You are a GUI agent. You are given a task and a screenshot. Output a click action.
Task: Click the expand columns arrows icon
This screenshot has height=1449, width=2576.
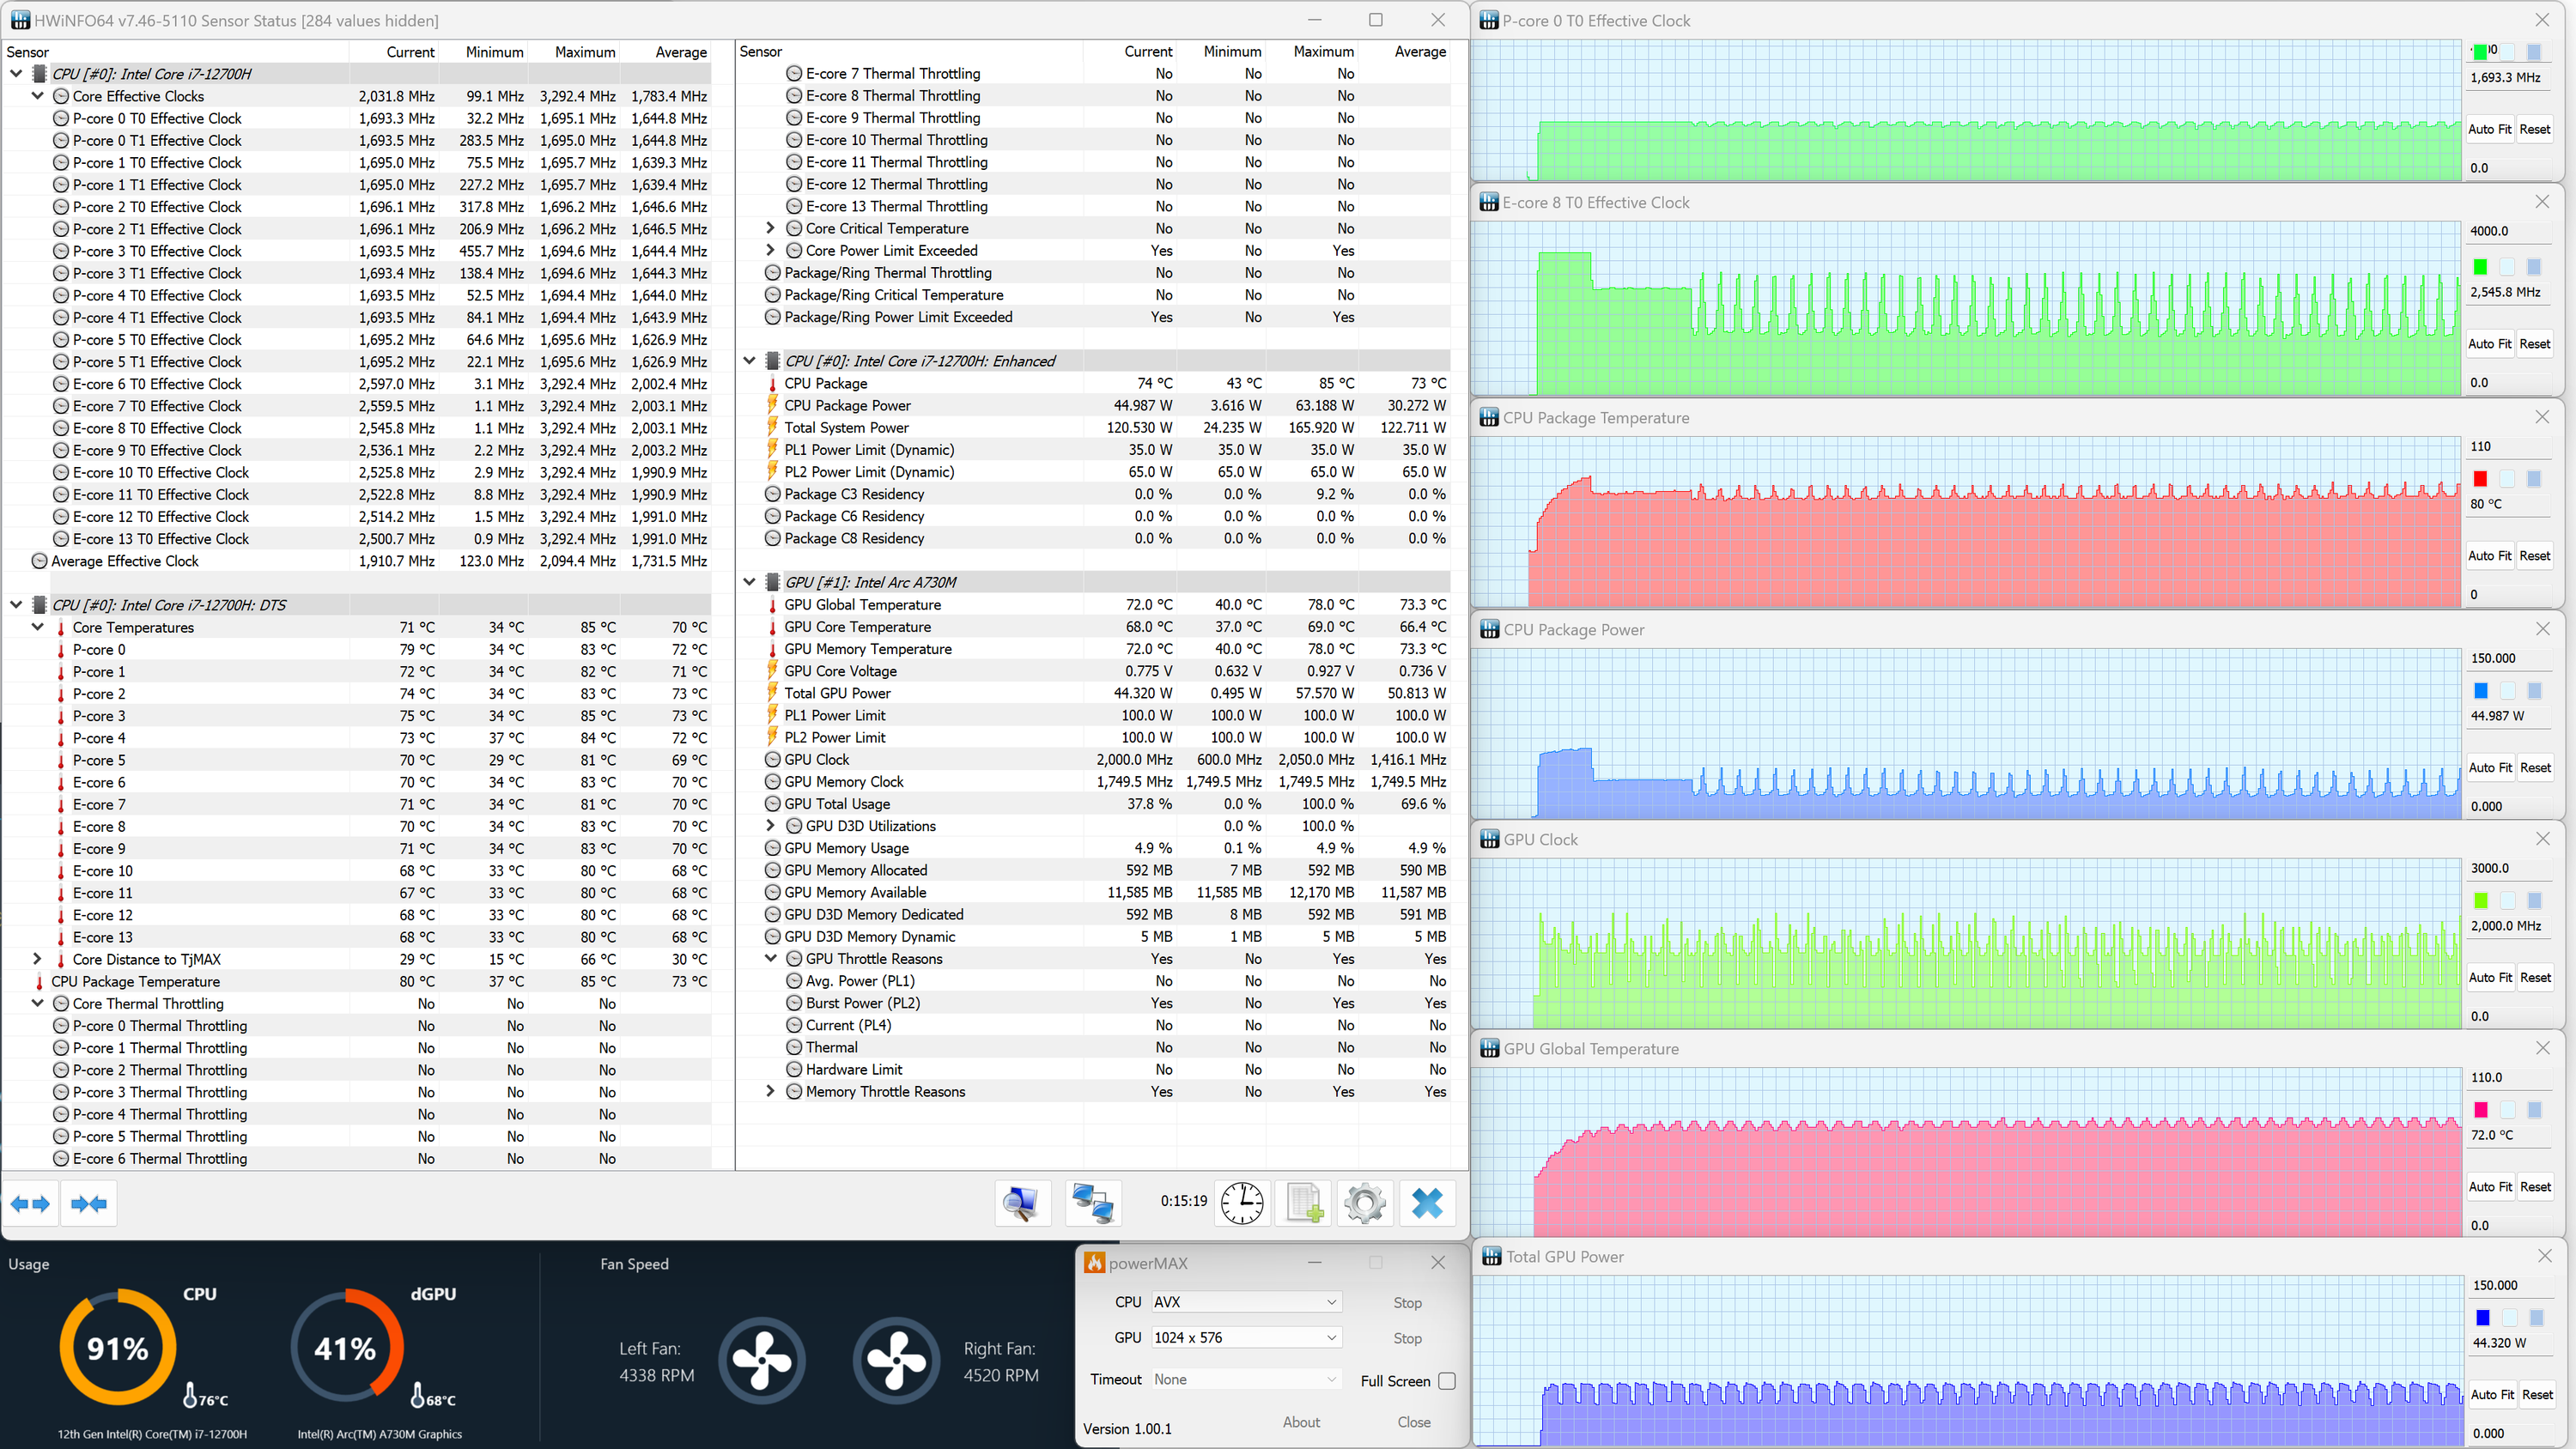point(30,1203)
